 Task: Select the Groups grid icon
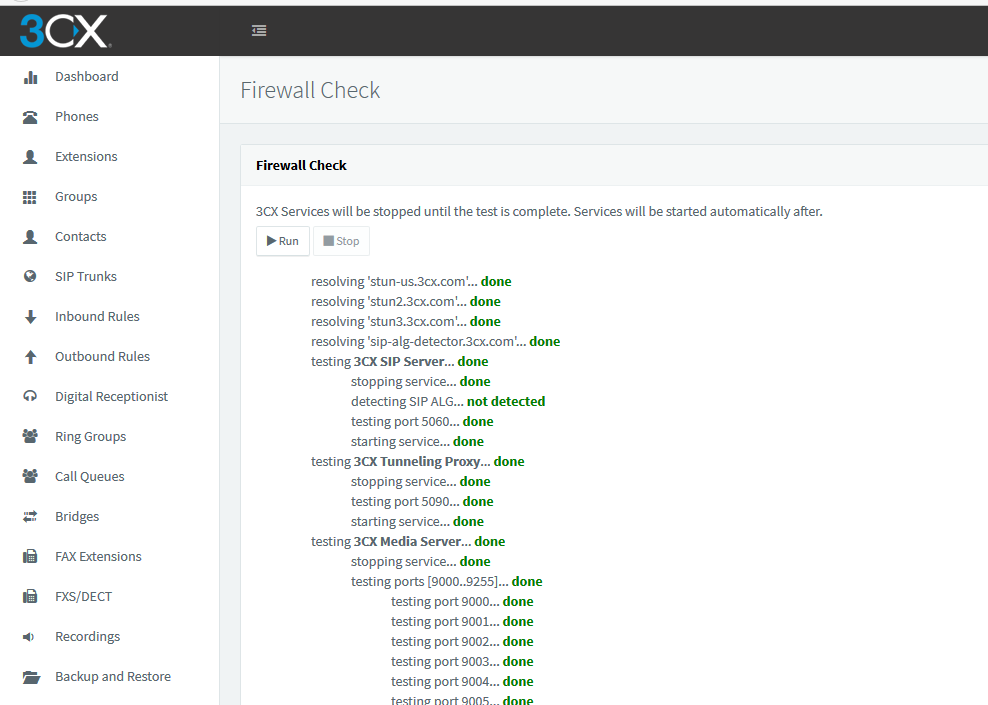[30, 197]
